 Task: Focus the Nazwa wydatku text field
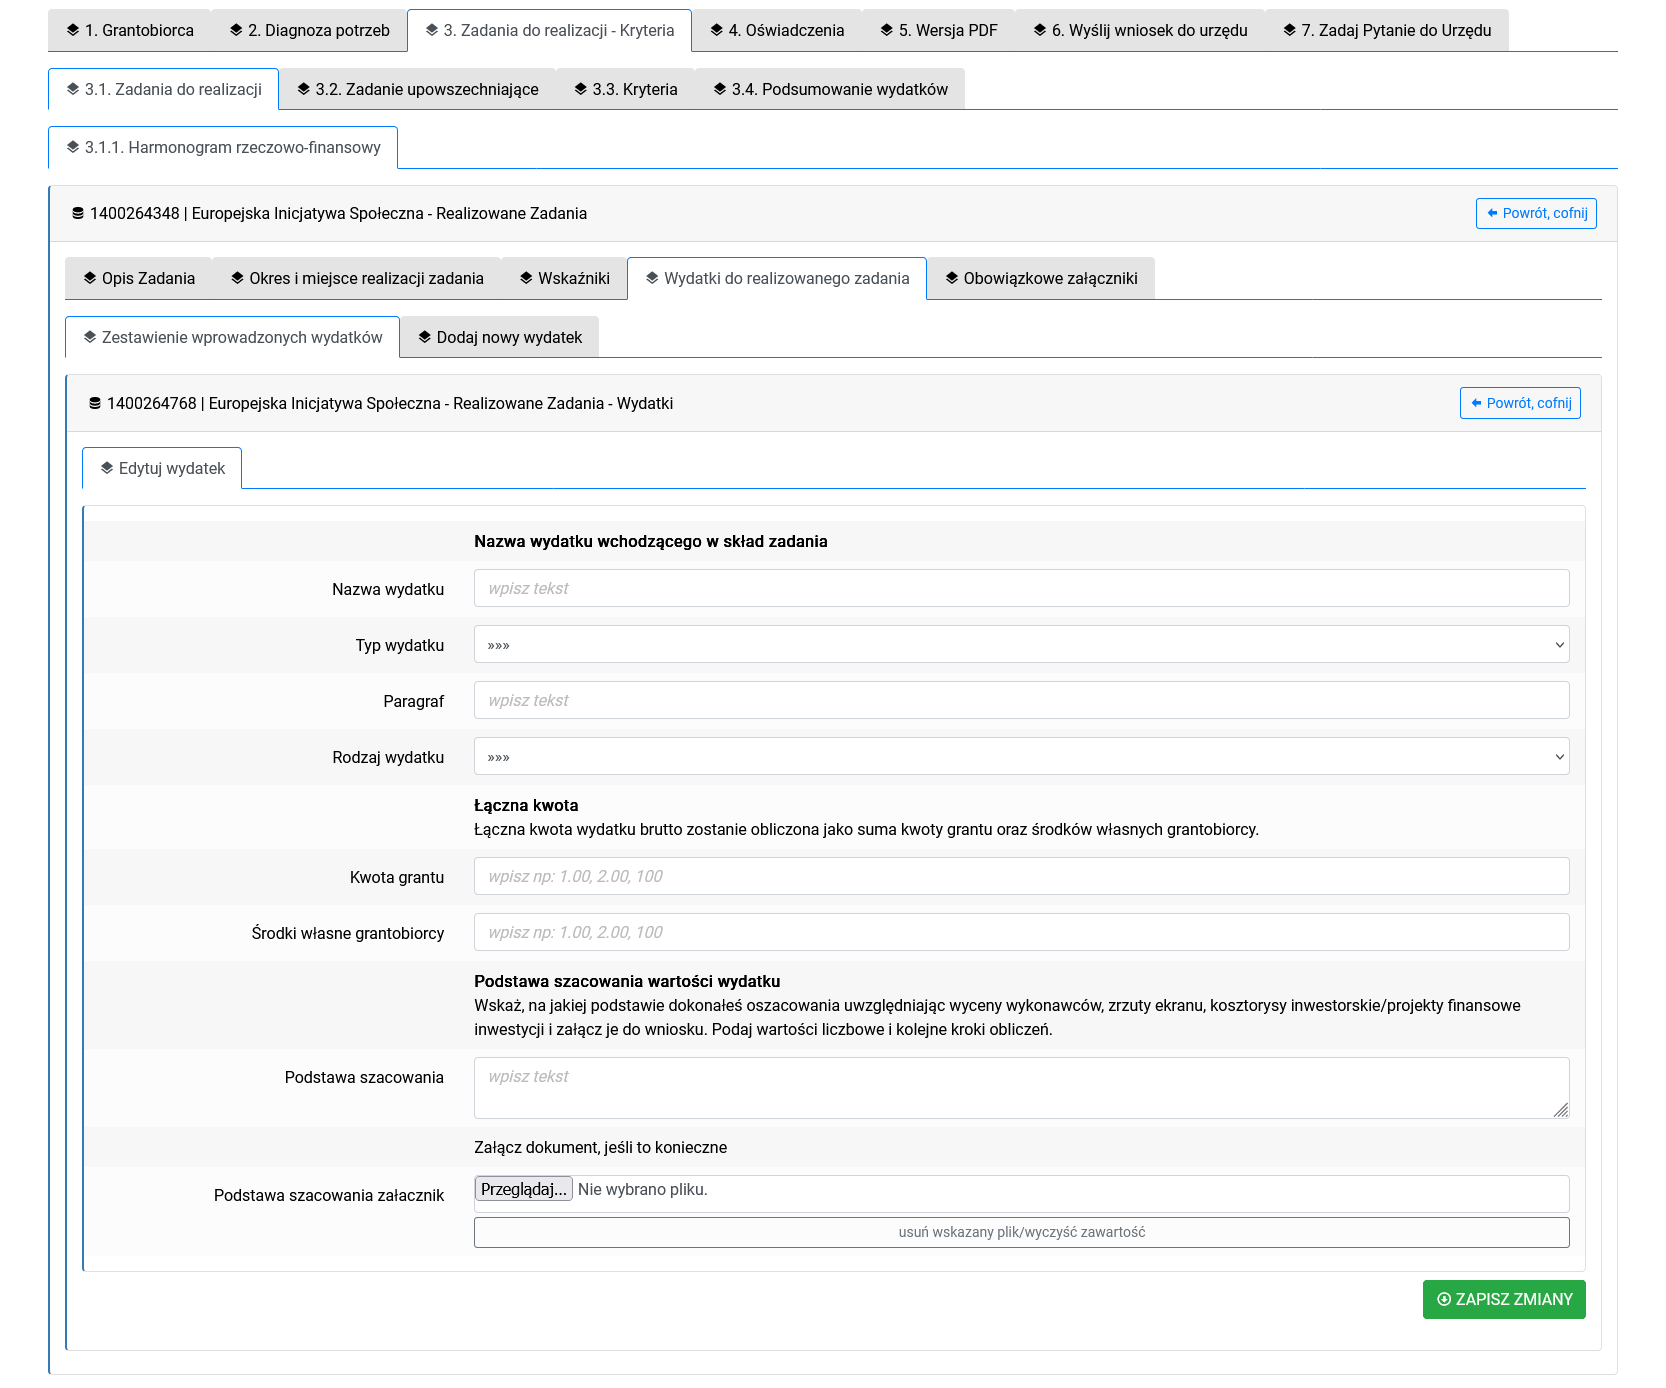coord(1021,589)
